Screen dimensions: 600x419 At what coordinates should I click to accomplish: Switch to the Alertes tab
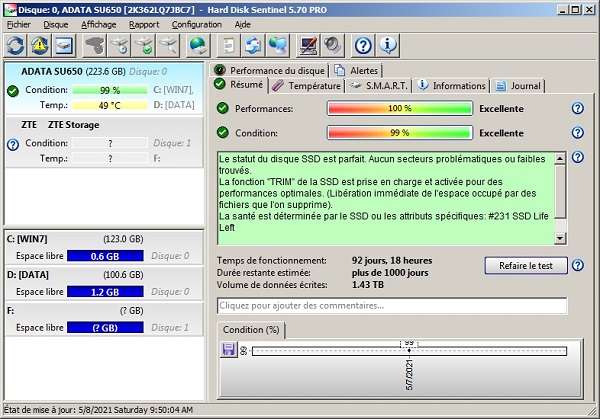356,70
